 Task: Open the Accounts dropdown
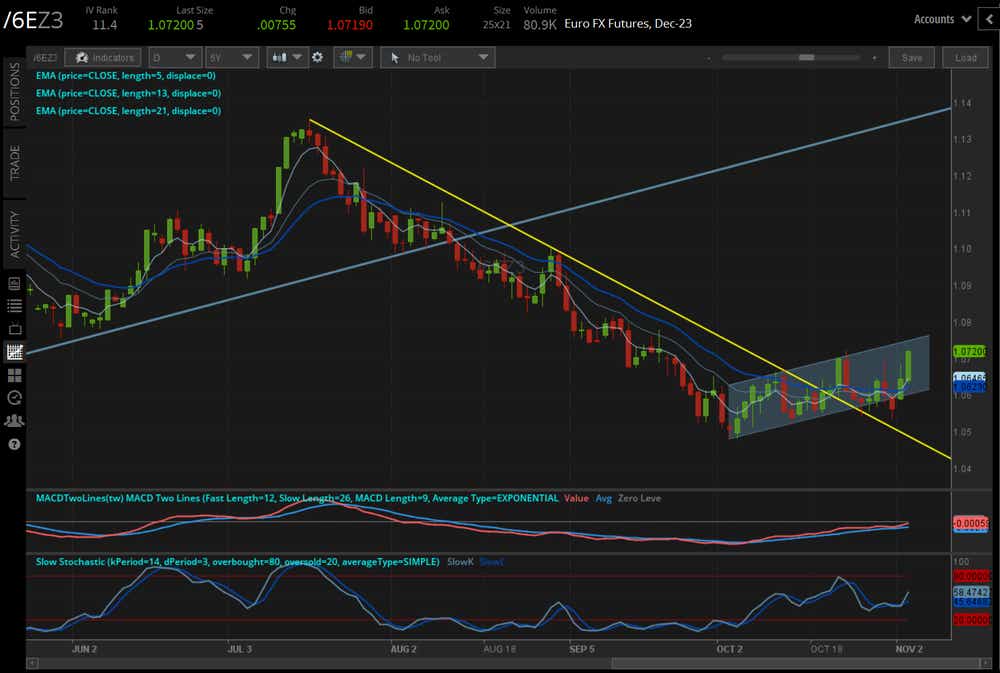[x=942, y=19]
